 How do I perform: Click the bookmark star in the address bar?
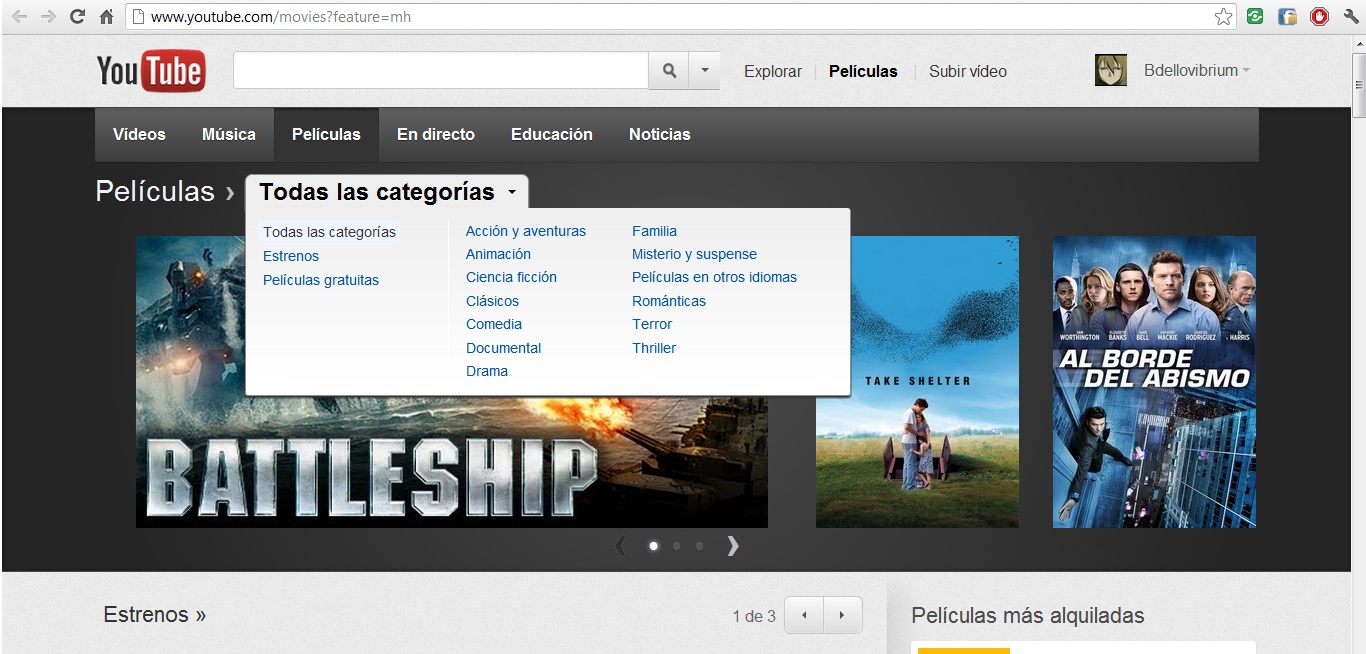coord(1222,16)
